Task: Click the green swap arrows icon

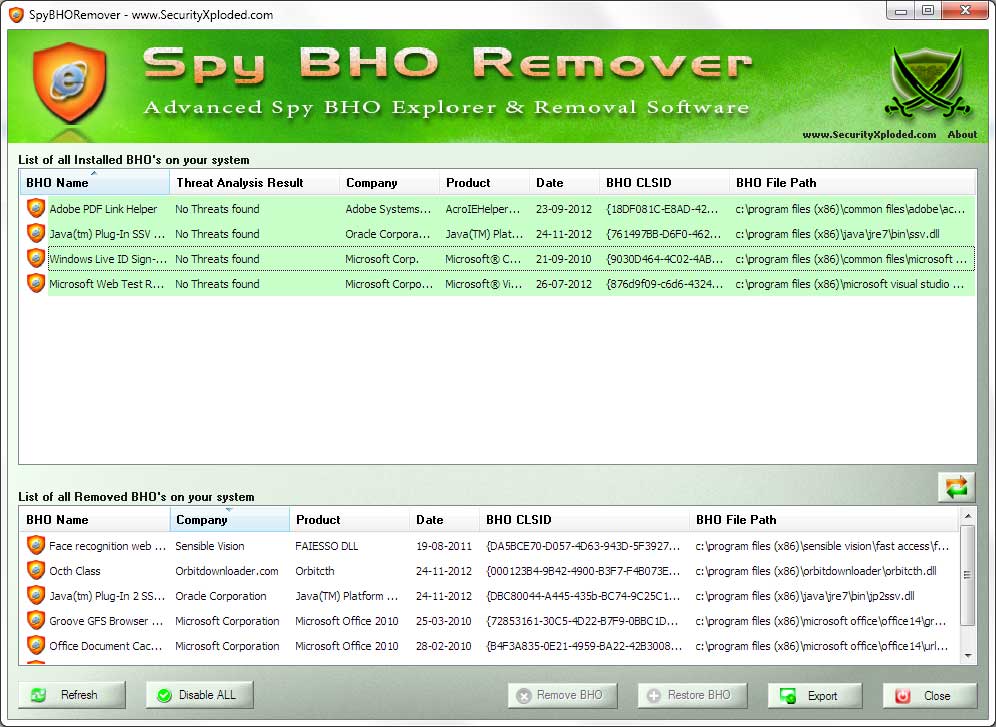Action: point(957,487)
